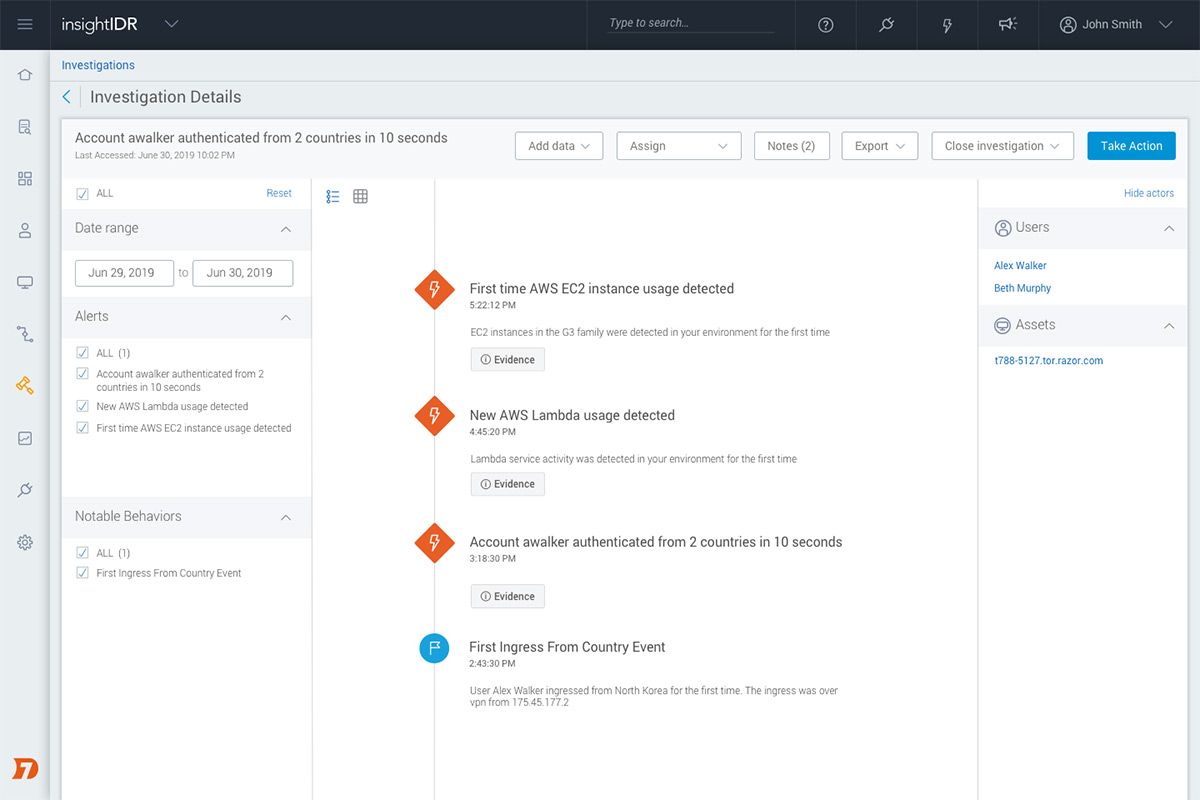Open Alex Walker user link
Image resolution: width=1200 pixels, height=800 pixels.
click(x=1020, y=266)
